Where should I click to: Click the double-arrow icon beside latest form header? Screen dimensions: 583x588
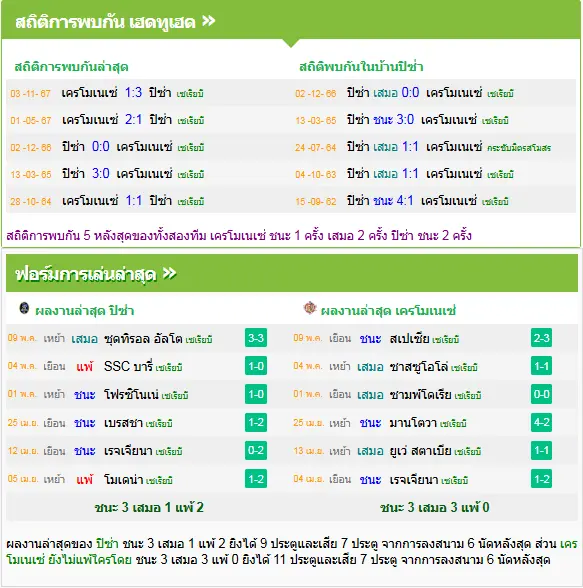click(169, 273)
